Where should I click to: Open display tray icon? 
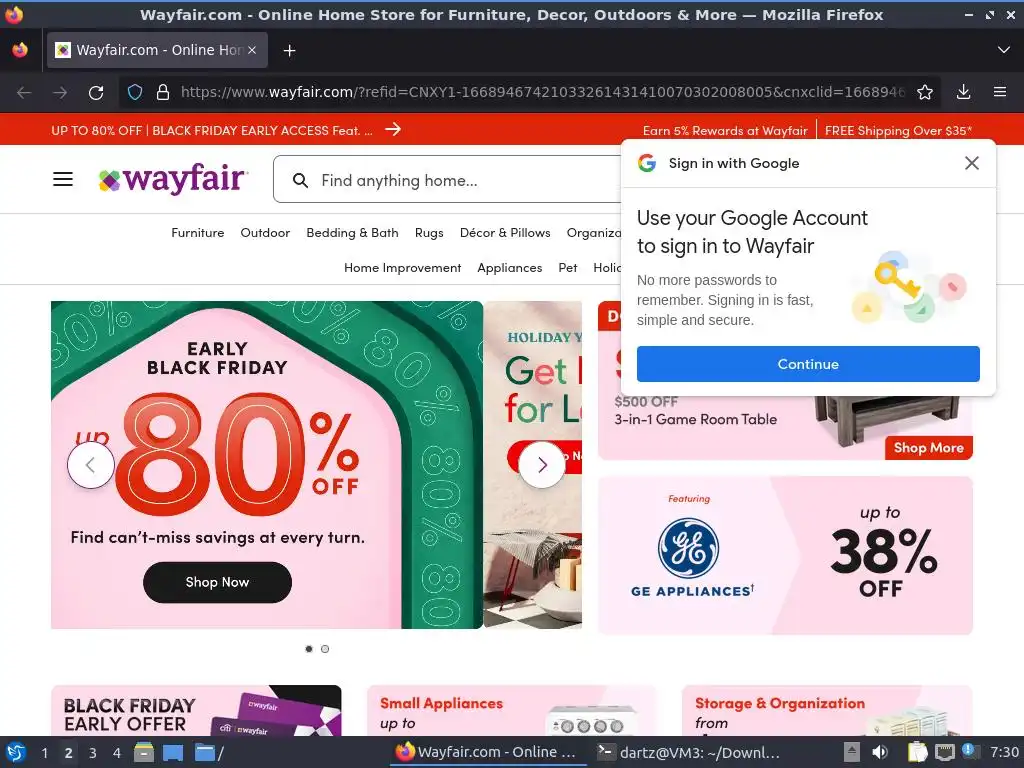point(944,752)
